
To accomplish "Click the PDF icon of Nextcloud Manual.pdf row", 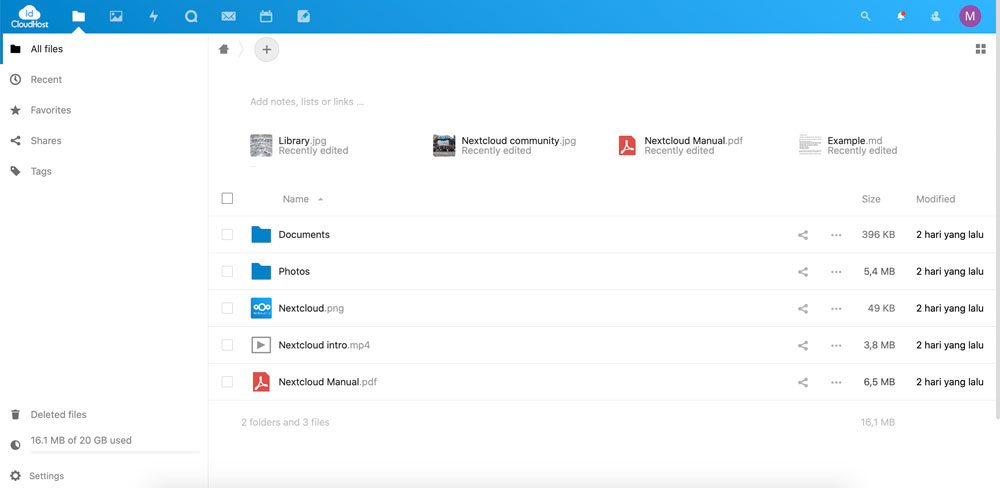I will tap(261, 383).
